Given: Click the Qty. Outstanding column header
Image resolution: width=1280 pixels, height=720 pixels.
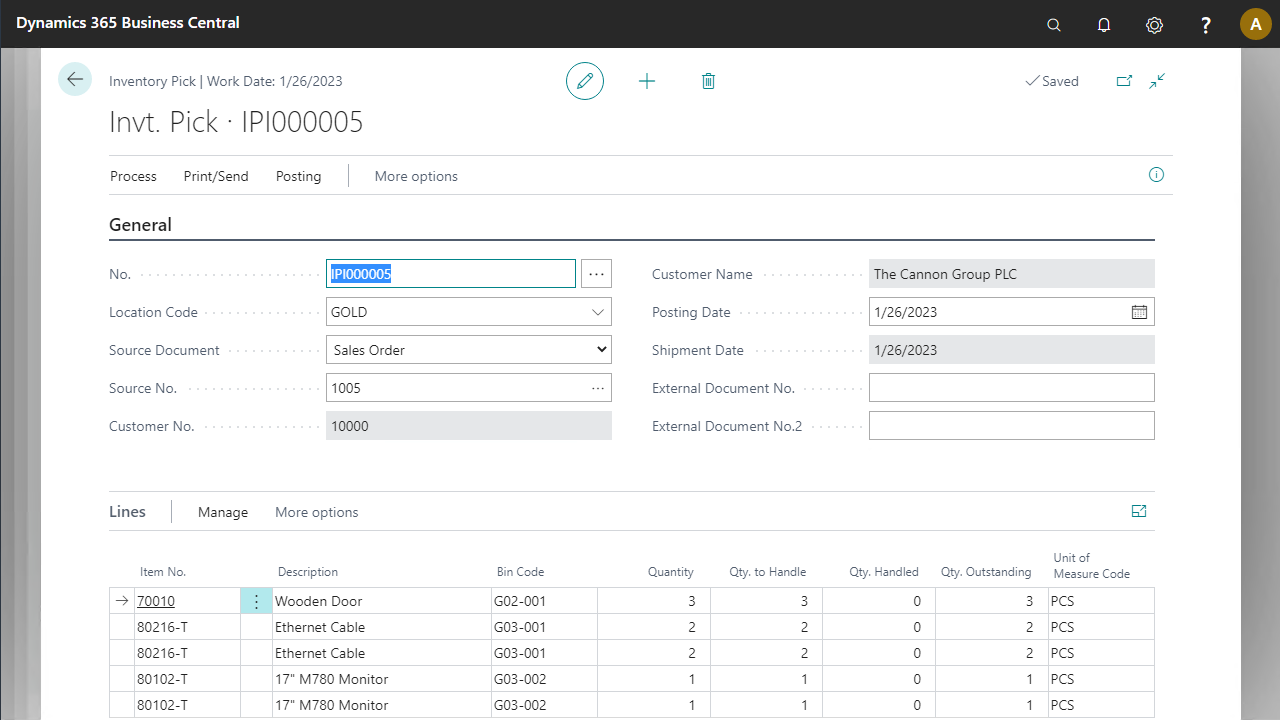Looking at the screenshot, I should pyautogui.click(x=986, y=572).
